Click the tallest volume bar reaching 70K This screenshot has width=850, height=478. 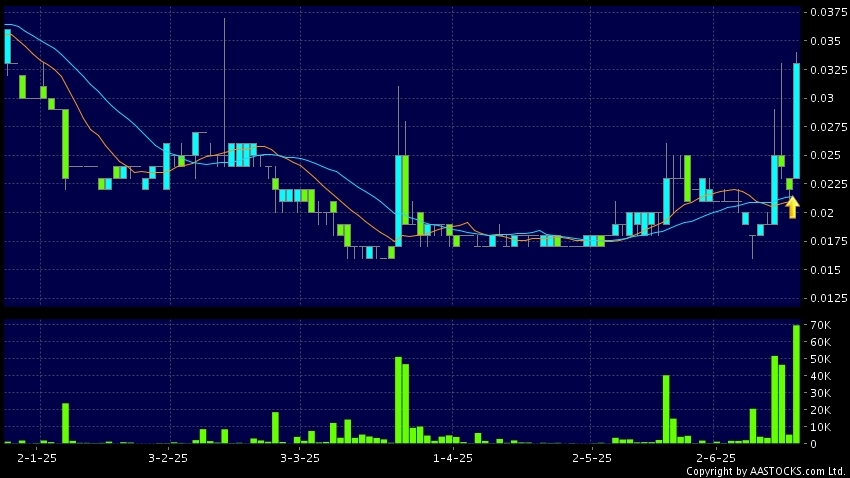point(796,384)
